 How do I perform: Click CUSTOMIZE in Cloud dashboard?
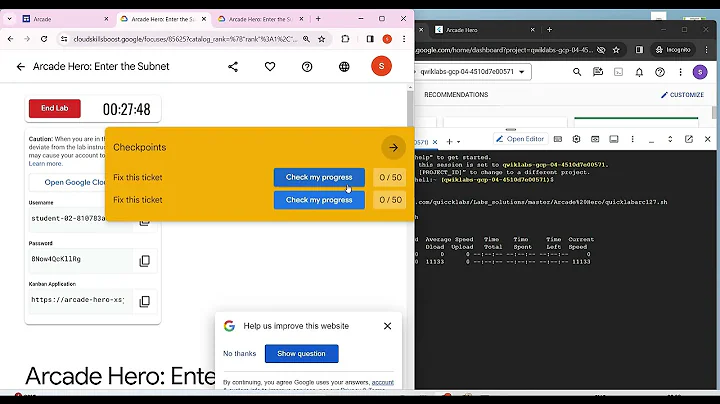[x=682, y=95]
